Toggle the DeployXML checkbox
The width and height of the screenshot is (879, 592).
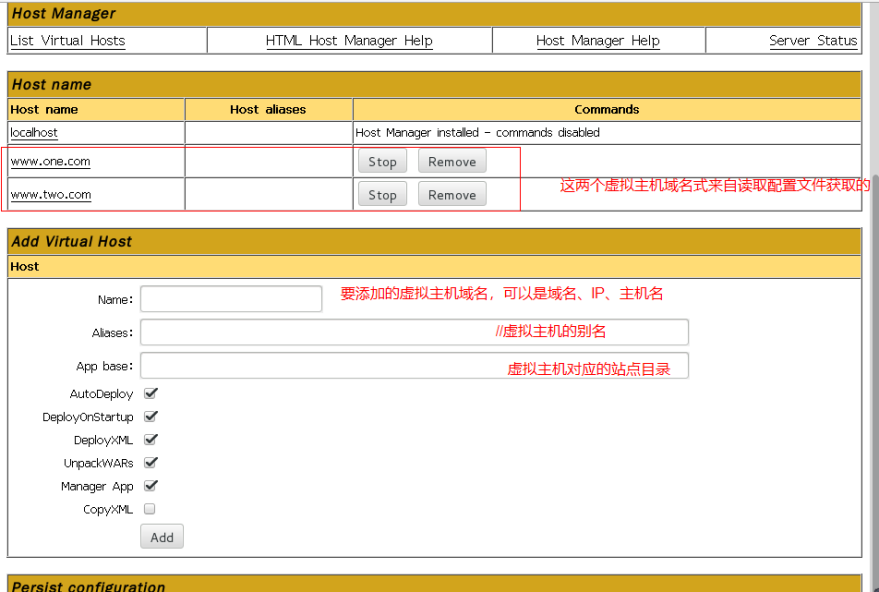pos(151,440)
